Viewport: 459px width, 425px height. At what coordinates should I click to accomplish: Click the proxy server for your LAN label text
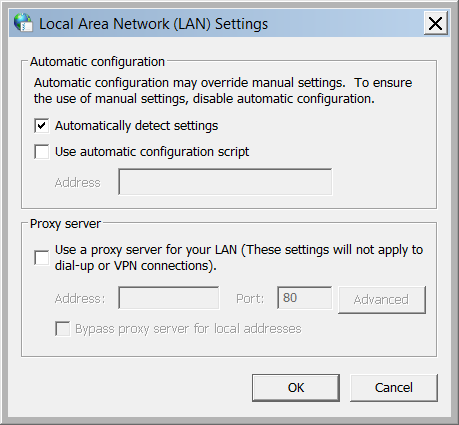coord(239,258)
